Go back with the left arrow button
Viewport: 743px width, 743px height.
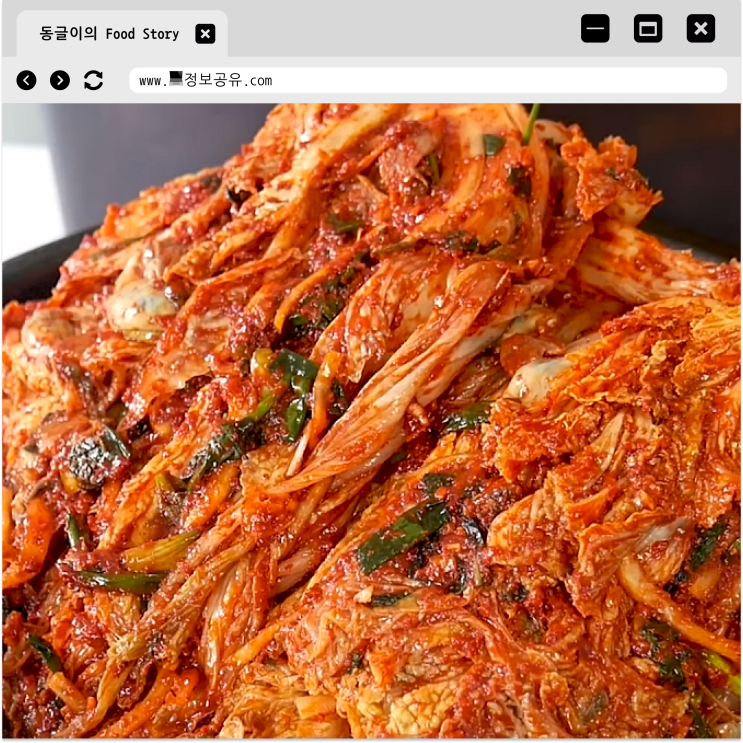[27, 80]
